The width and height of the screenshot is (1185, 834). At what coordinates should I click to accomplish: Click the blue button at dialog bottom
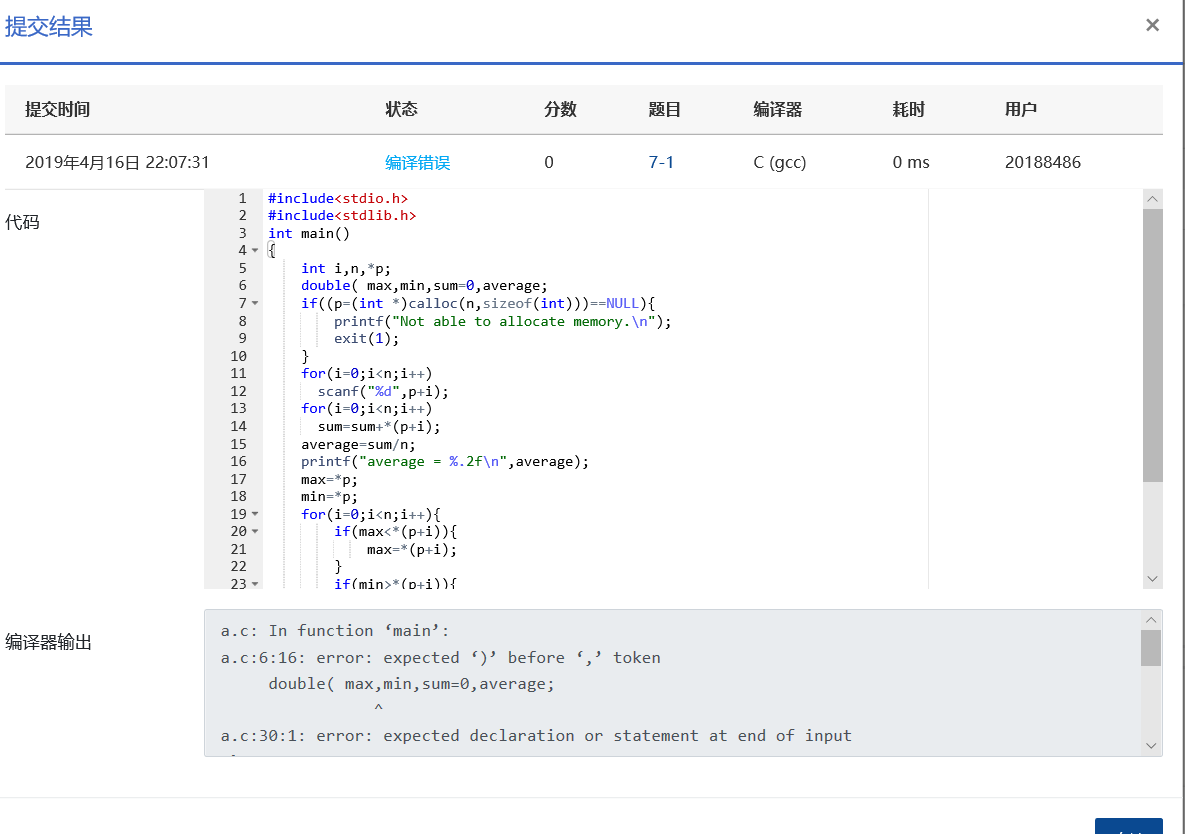(1128, 826)
